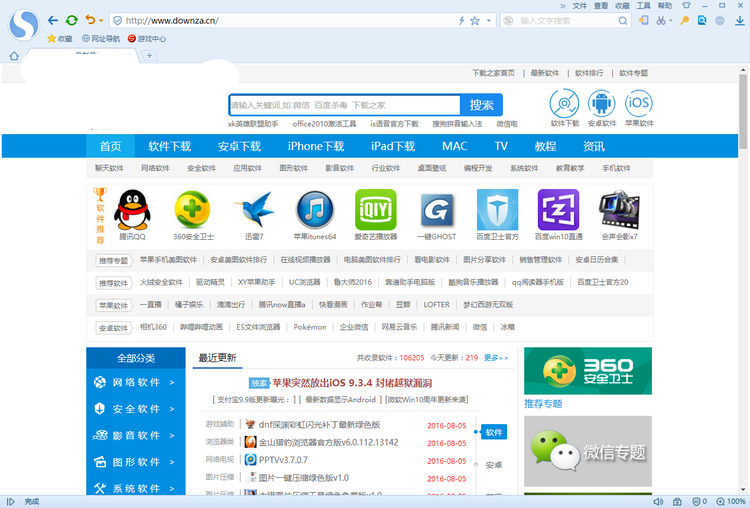Switch to the 安卓下载 navigation tab
The image size is (750, 508).
[x=239, y=146]
